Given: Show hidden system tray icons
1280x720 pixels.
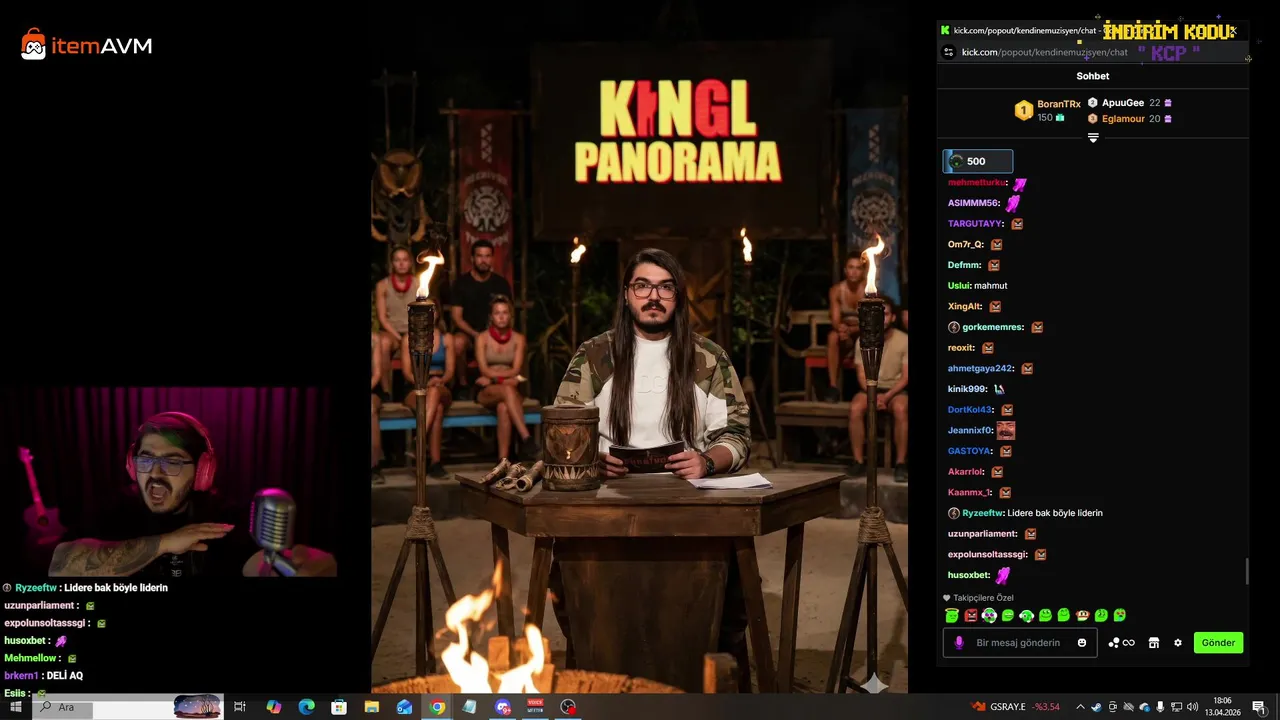Looking at the screenshot, I should [x=1080, y=707].
